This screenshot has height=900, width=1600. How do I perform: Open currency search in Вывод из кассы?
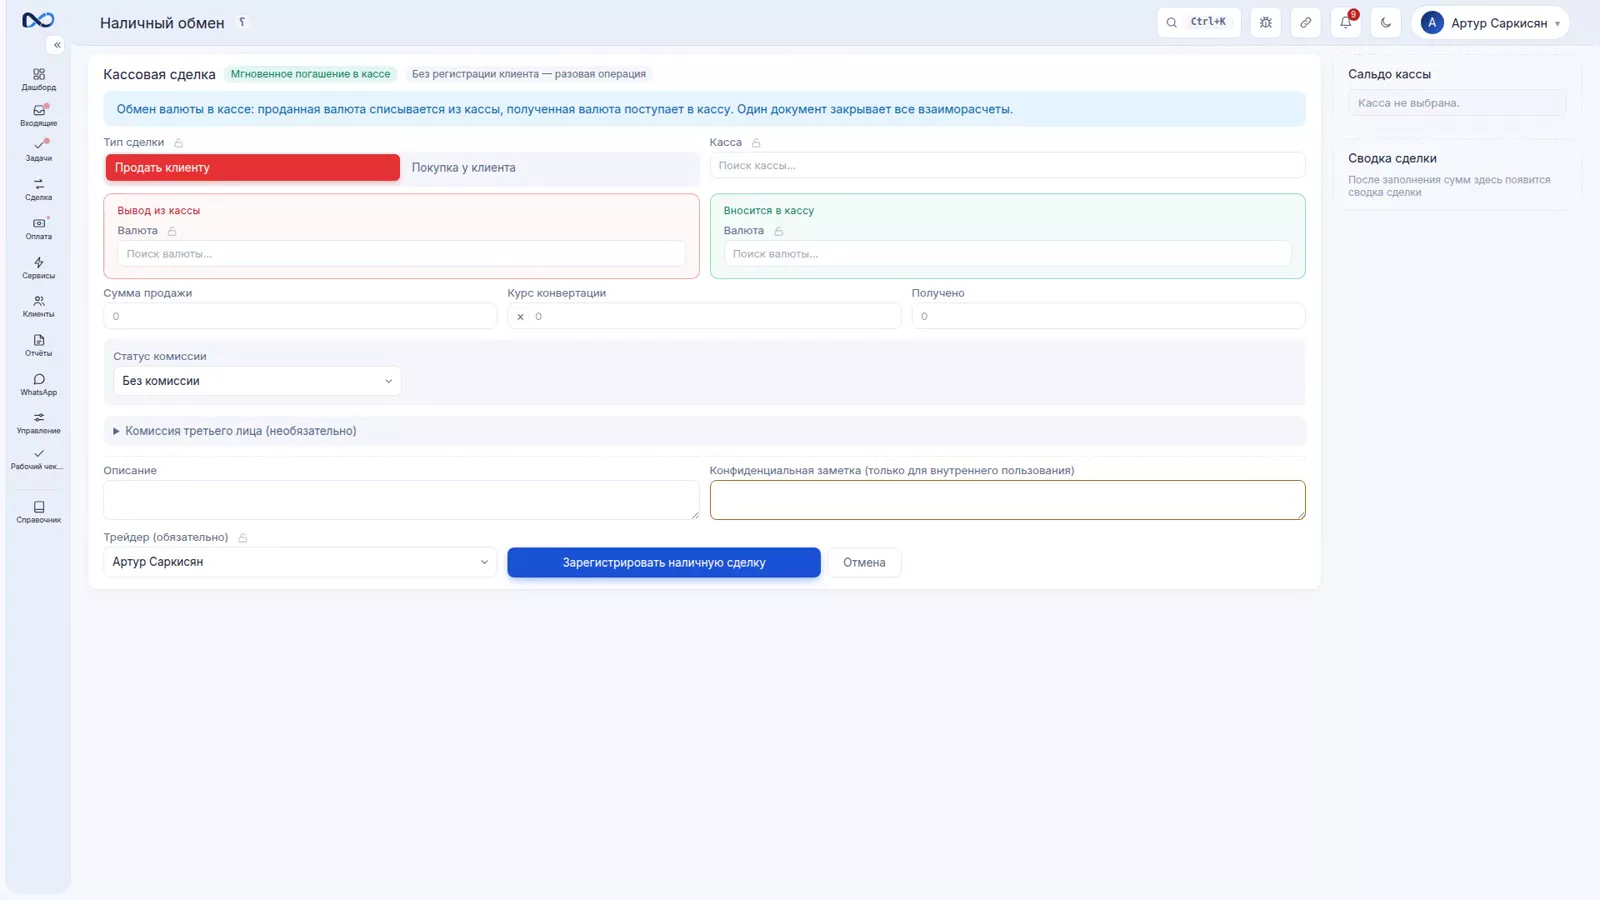(401, 254)
